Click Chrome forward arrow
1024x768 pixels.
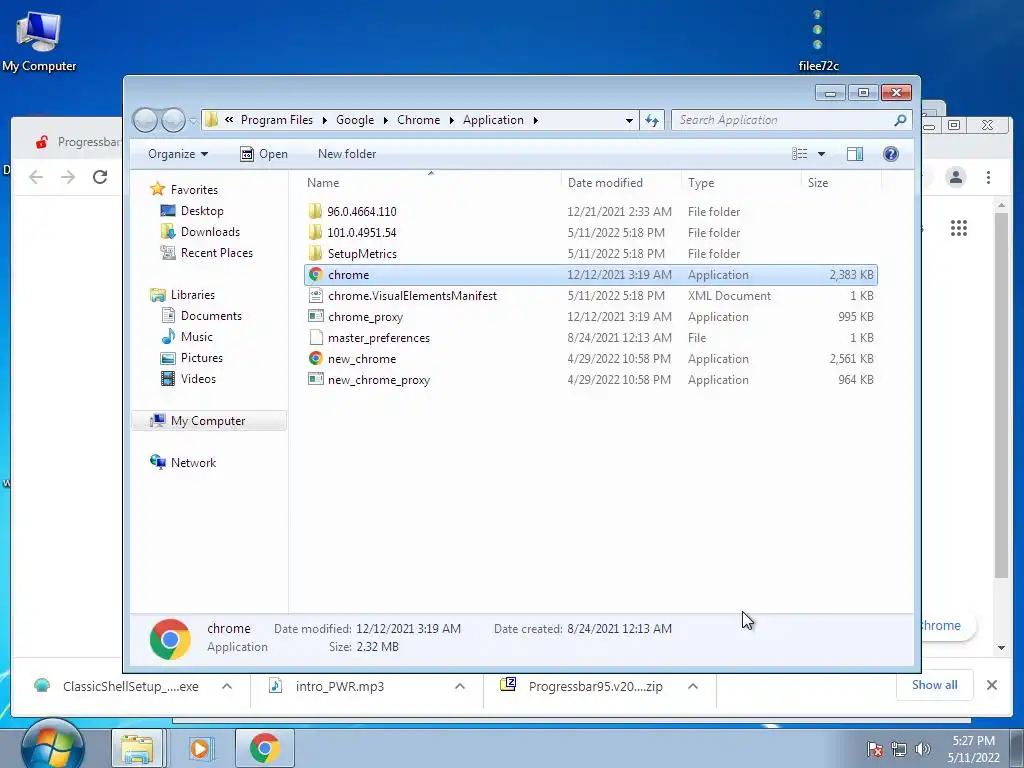tap(68, 177)
